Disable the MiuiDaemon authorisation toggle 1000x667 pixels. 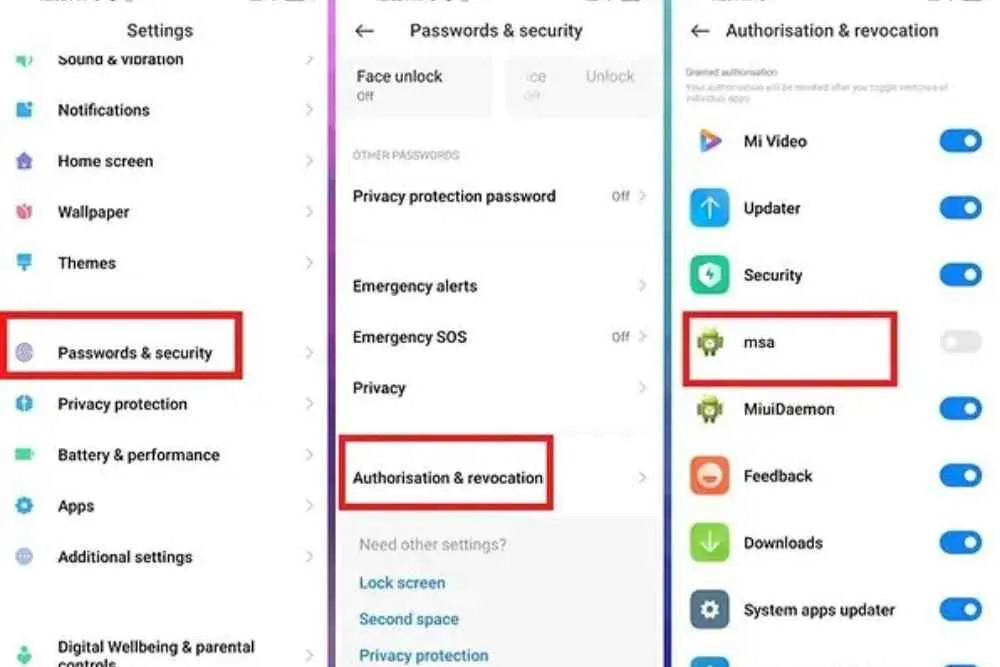click(x=960, y=409)
